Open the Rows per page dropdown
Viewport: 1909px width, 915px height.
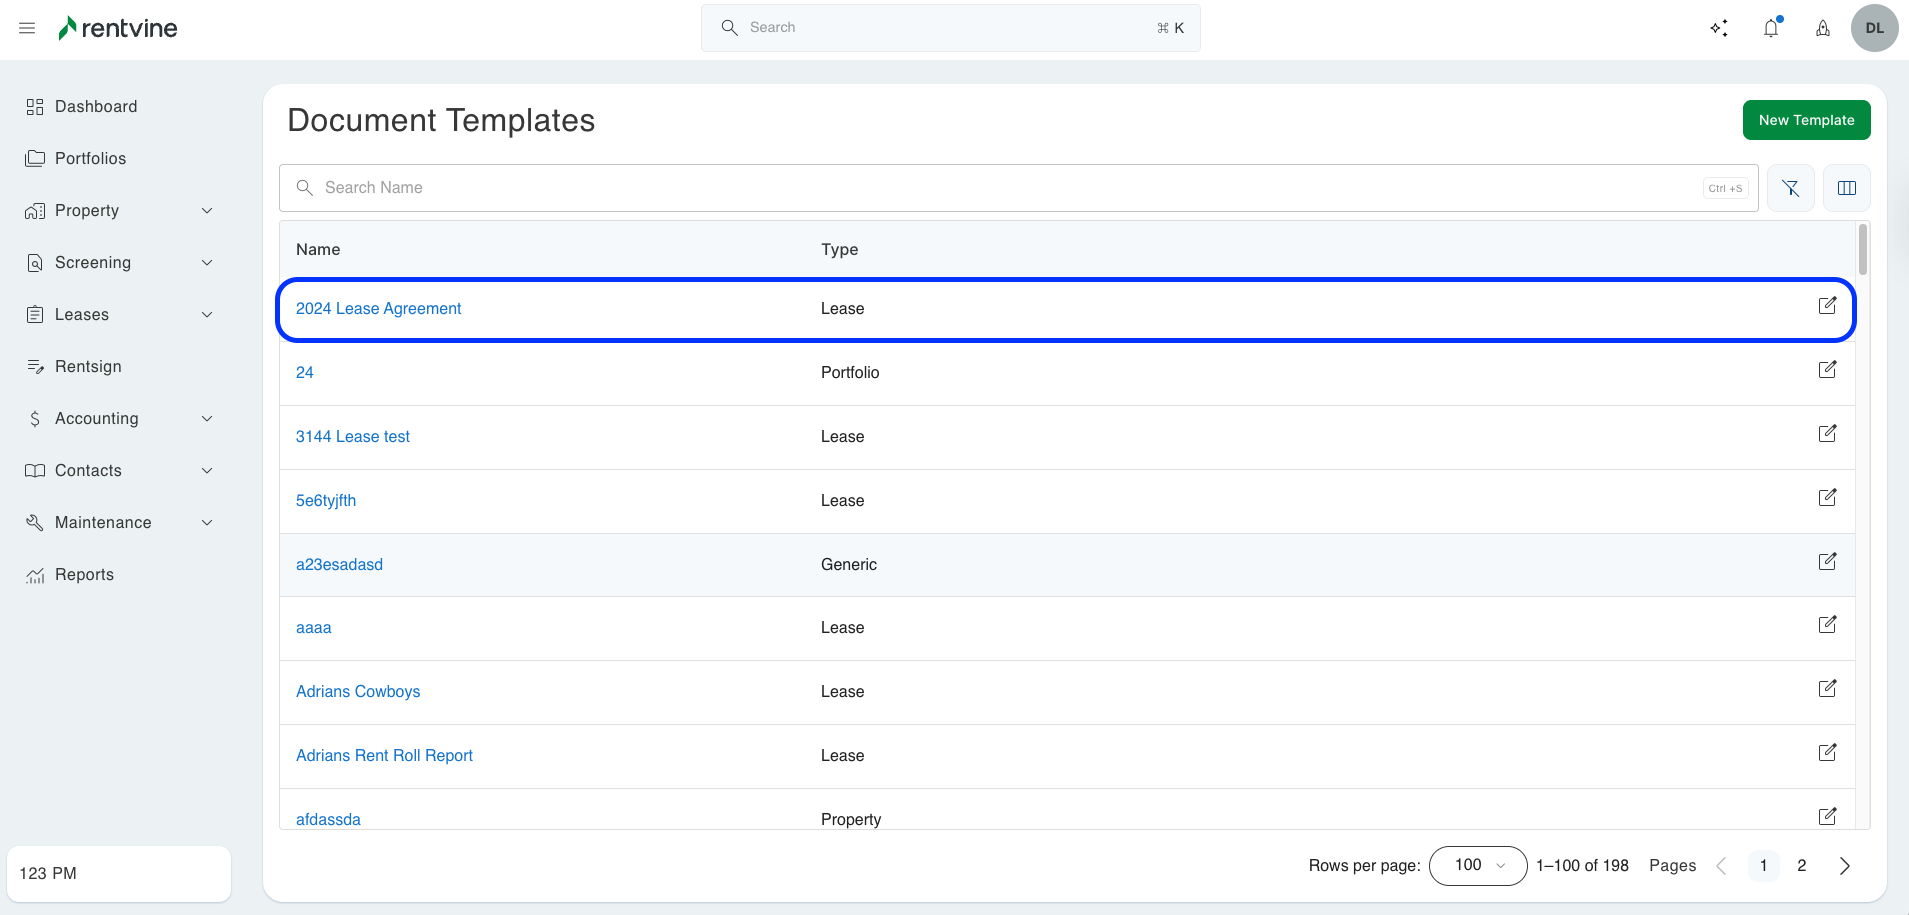(1478, 866)
